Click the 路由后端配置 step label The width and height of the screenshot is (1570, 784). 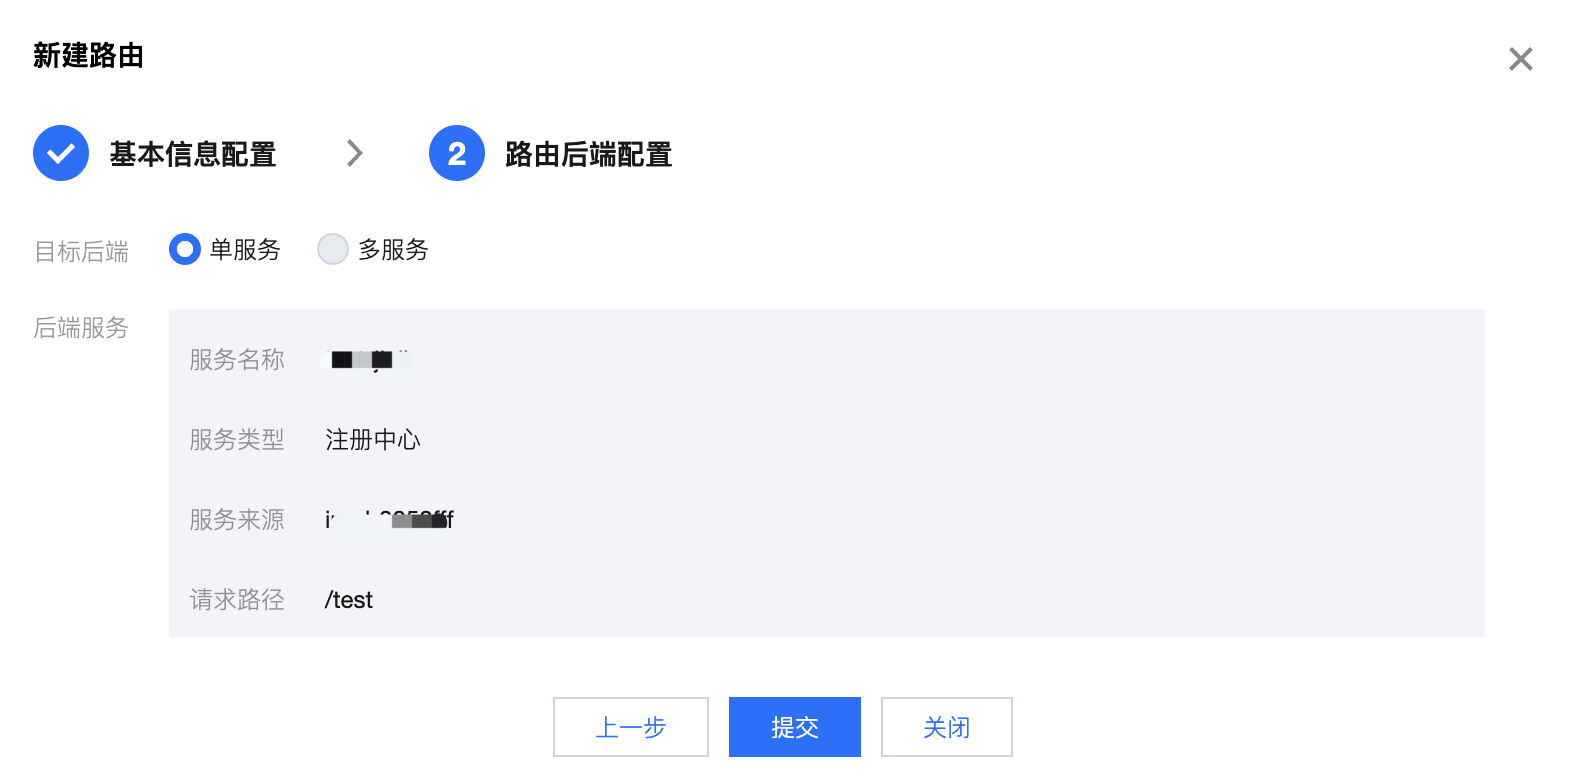tap(589, 154)
